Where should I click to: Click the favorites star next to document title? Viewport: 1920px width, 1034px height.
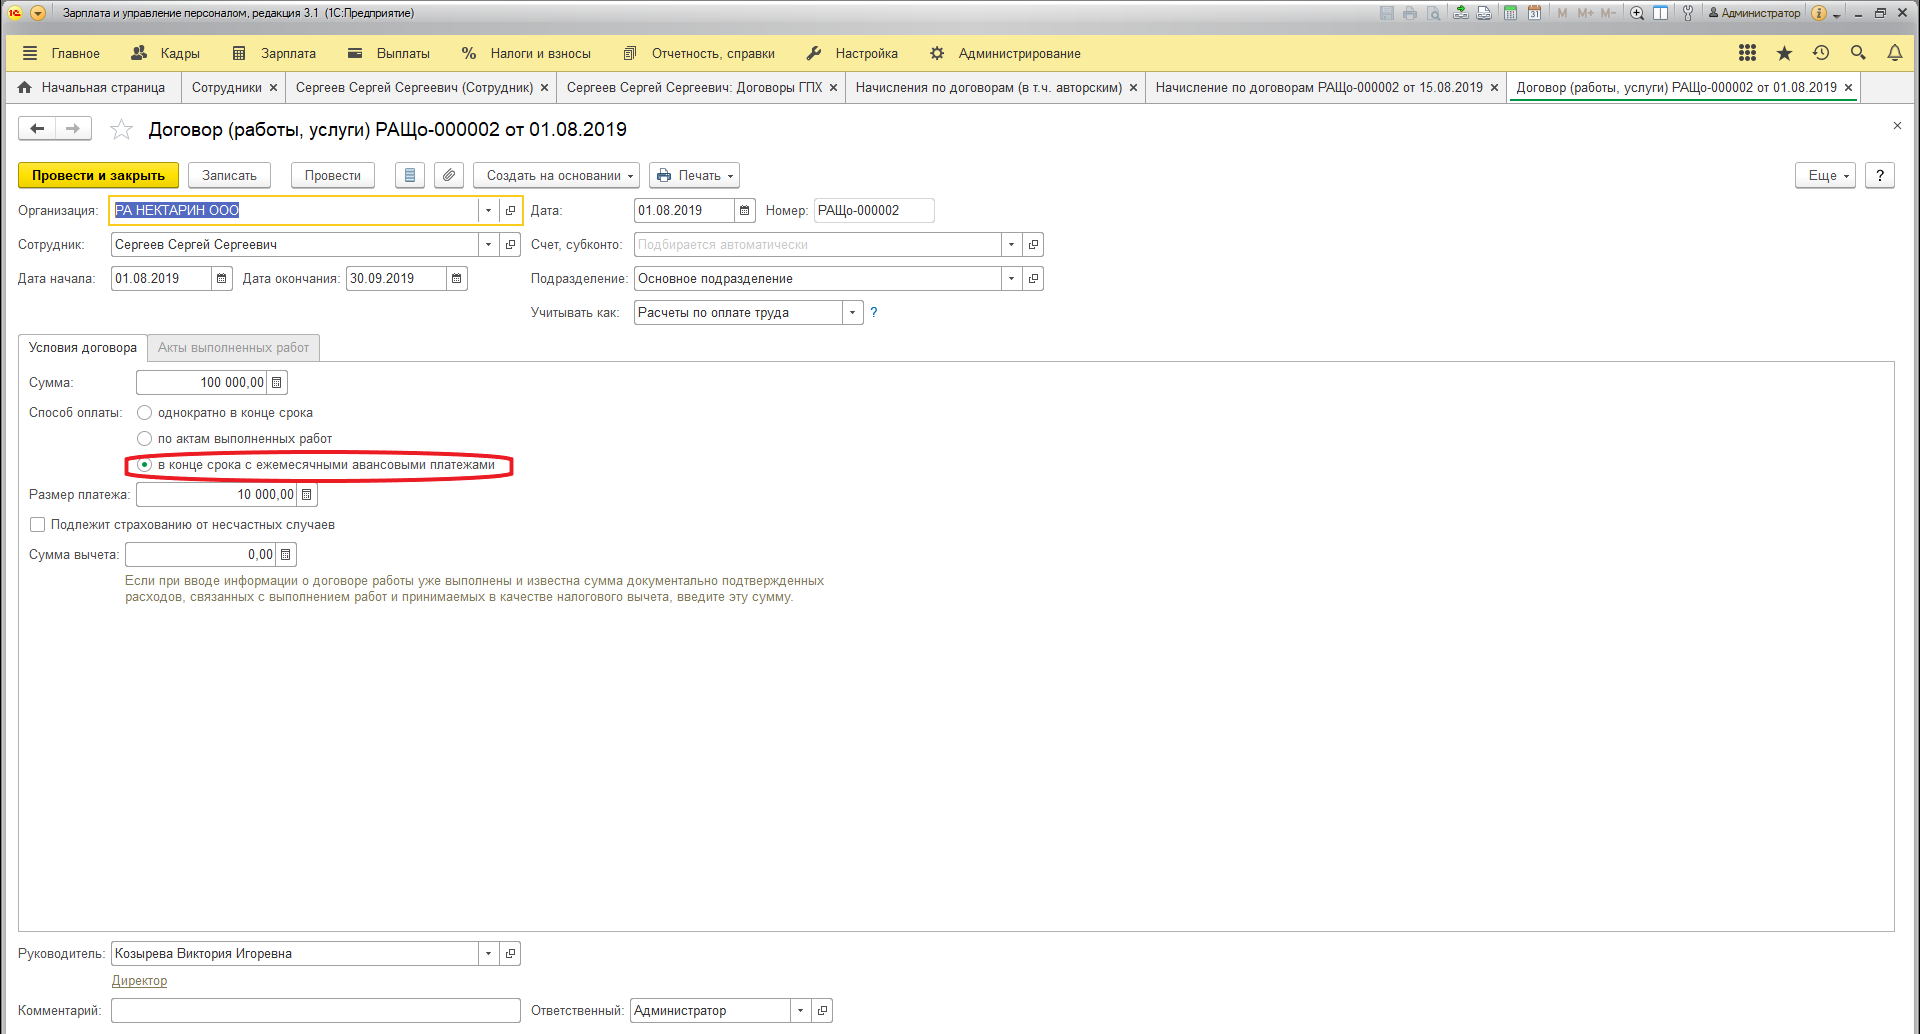click(x=121, y=129)
